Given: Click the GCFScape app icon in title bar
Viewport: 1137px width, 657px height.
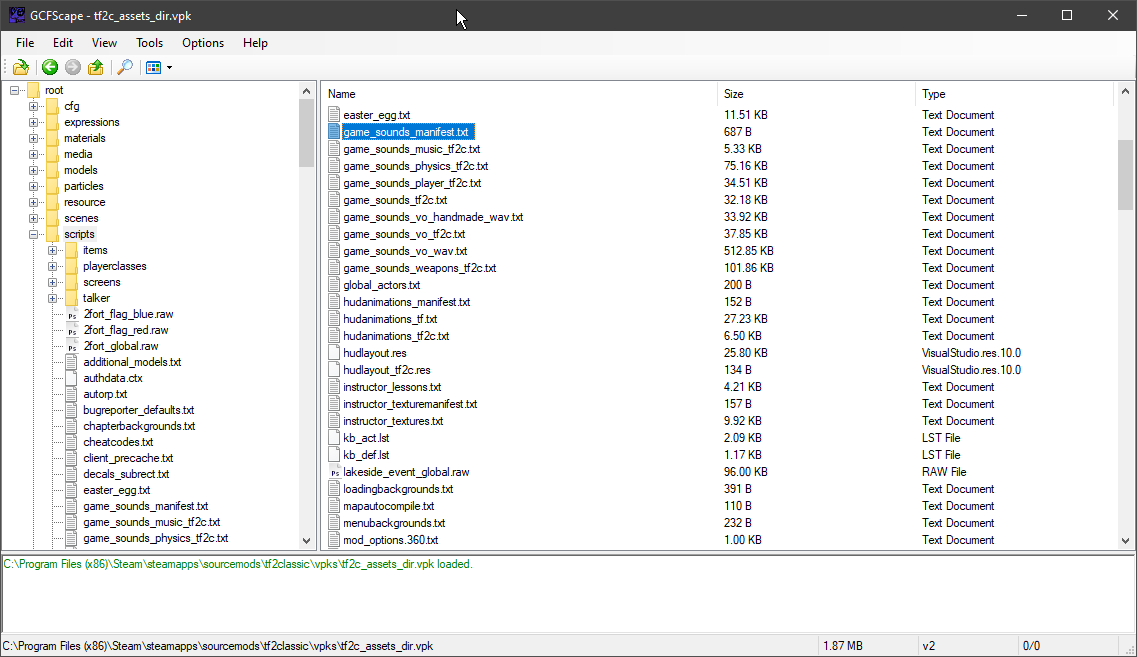Looking at the screenshot, I should [16, 15].
